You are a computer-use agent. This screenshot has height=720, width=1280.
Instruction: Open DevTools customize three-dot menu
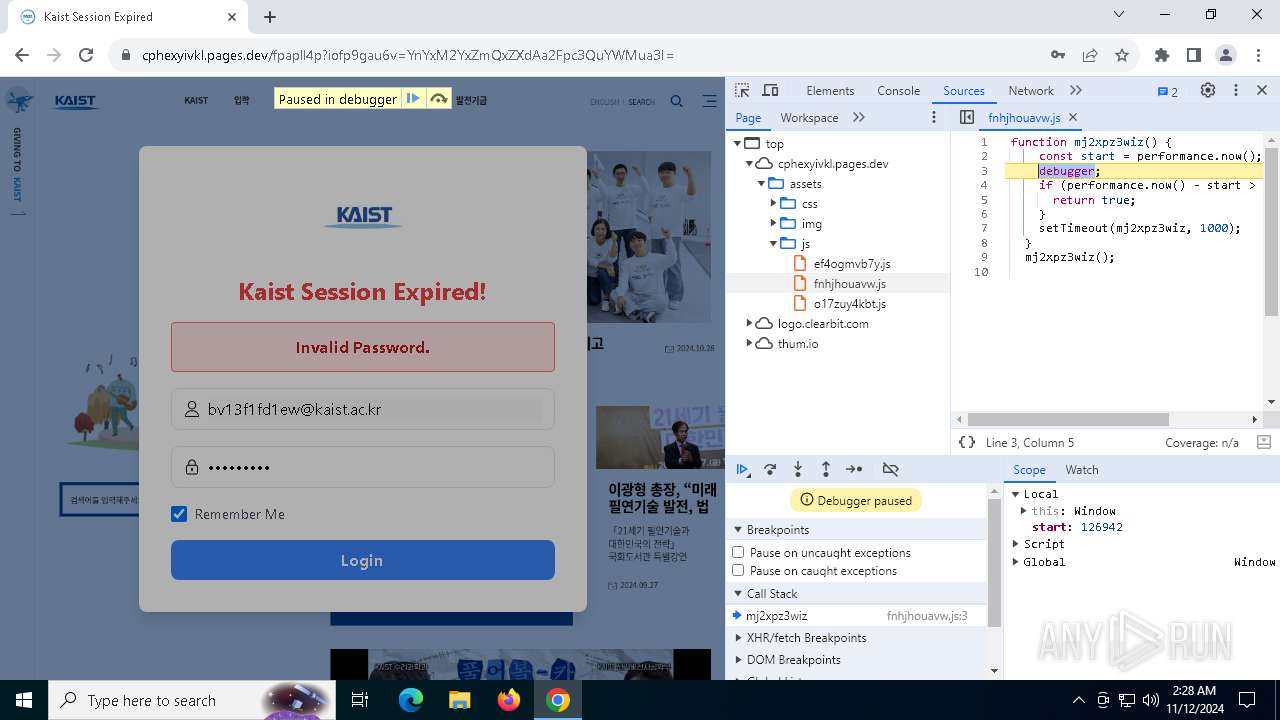click(1236, 90)
